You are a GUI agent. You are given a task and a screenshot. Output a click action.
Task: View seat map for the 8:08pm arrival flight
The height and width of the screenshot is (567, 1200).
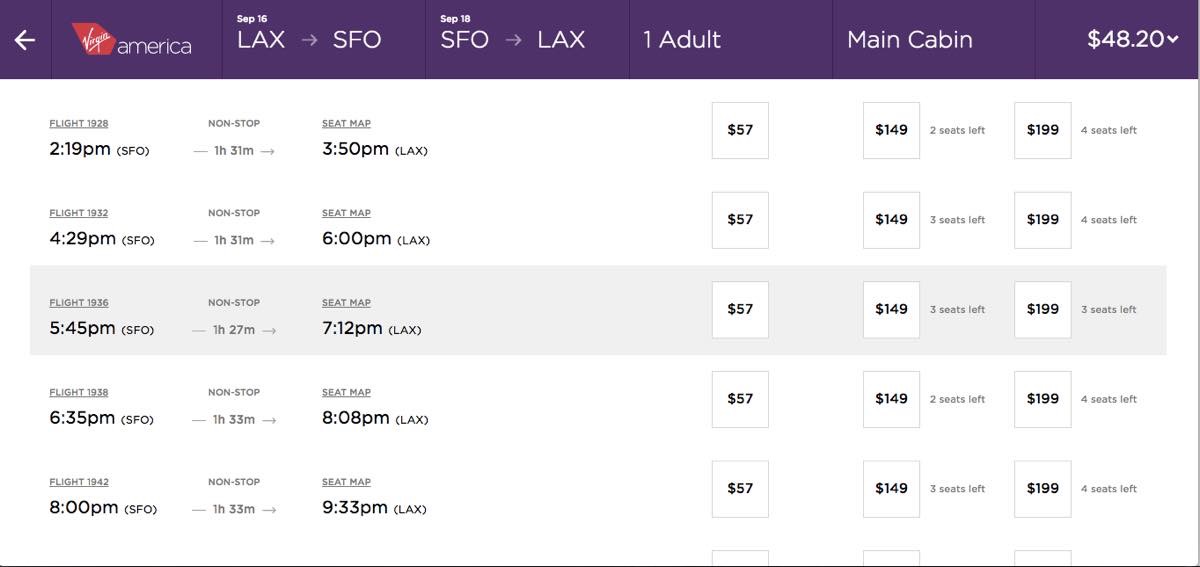(346, 393)
